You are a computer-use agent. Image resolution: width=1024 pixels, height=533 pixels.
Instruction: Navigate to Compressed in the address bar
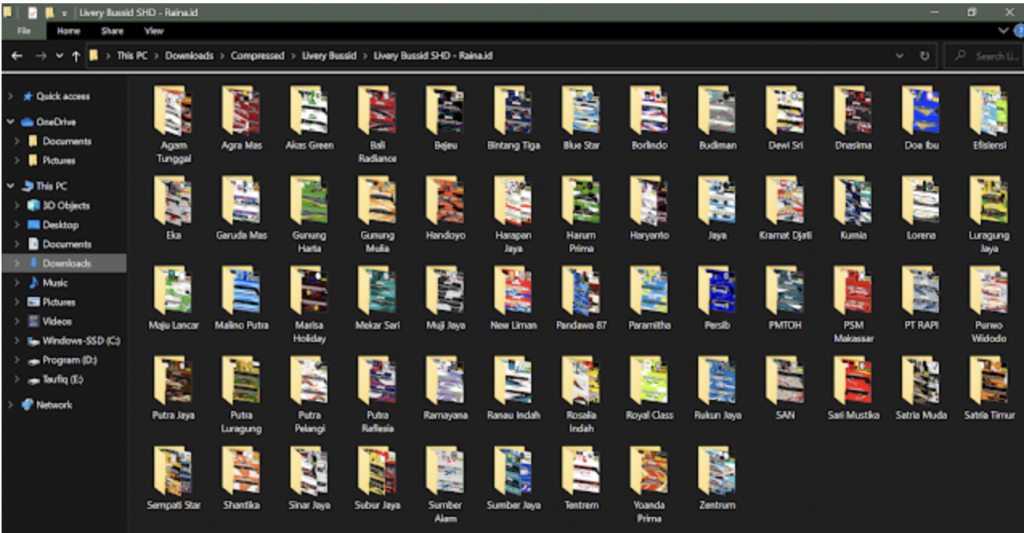pos(257,56)
